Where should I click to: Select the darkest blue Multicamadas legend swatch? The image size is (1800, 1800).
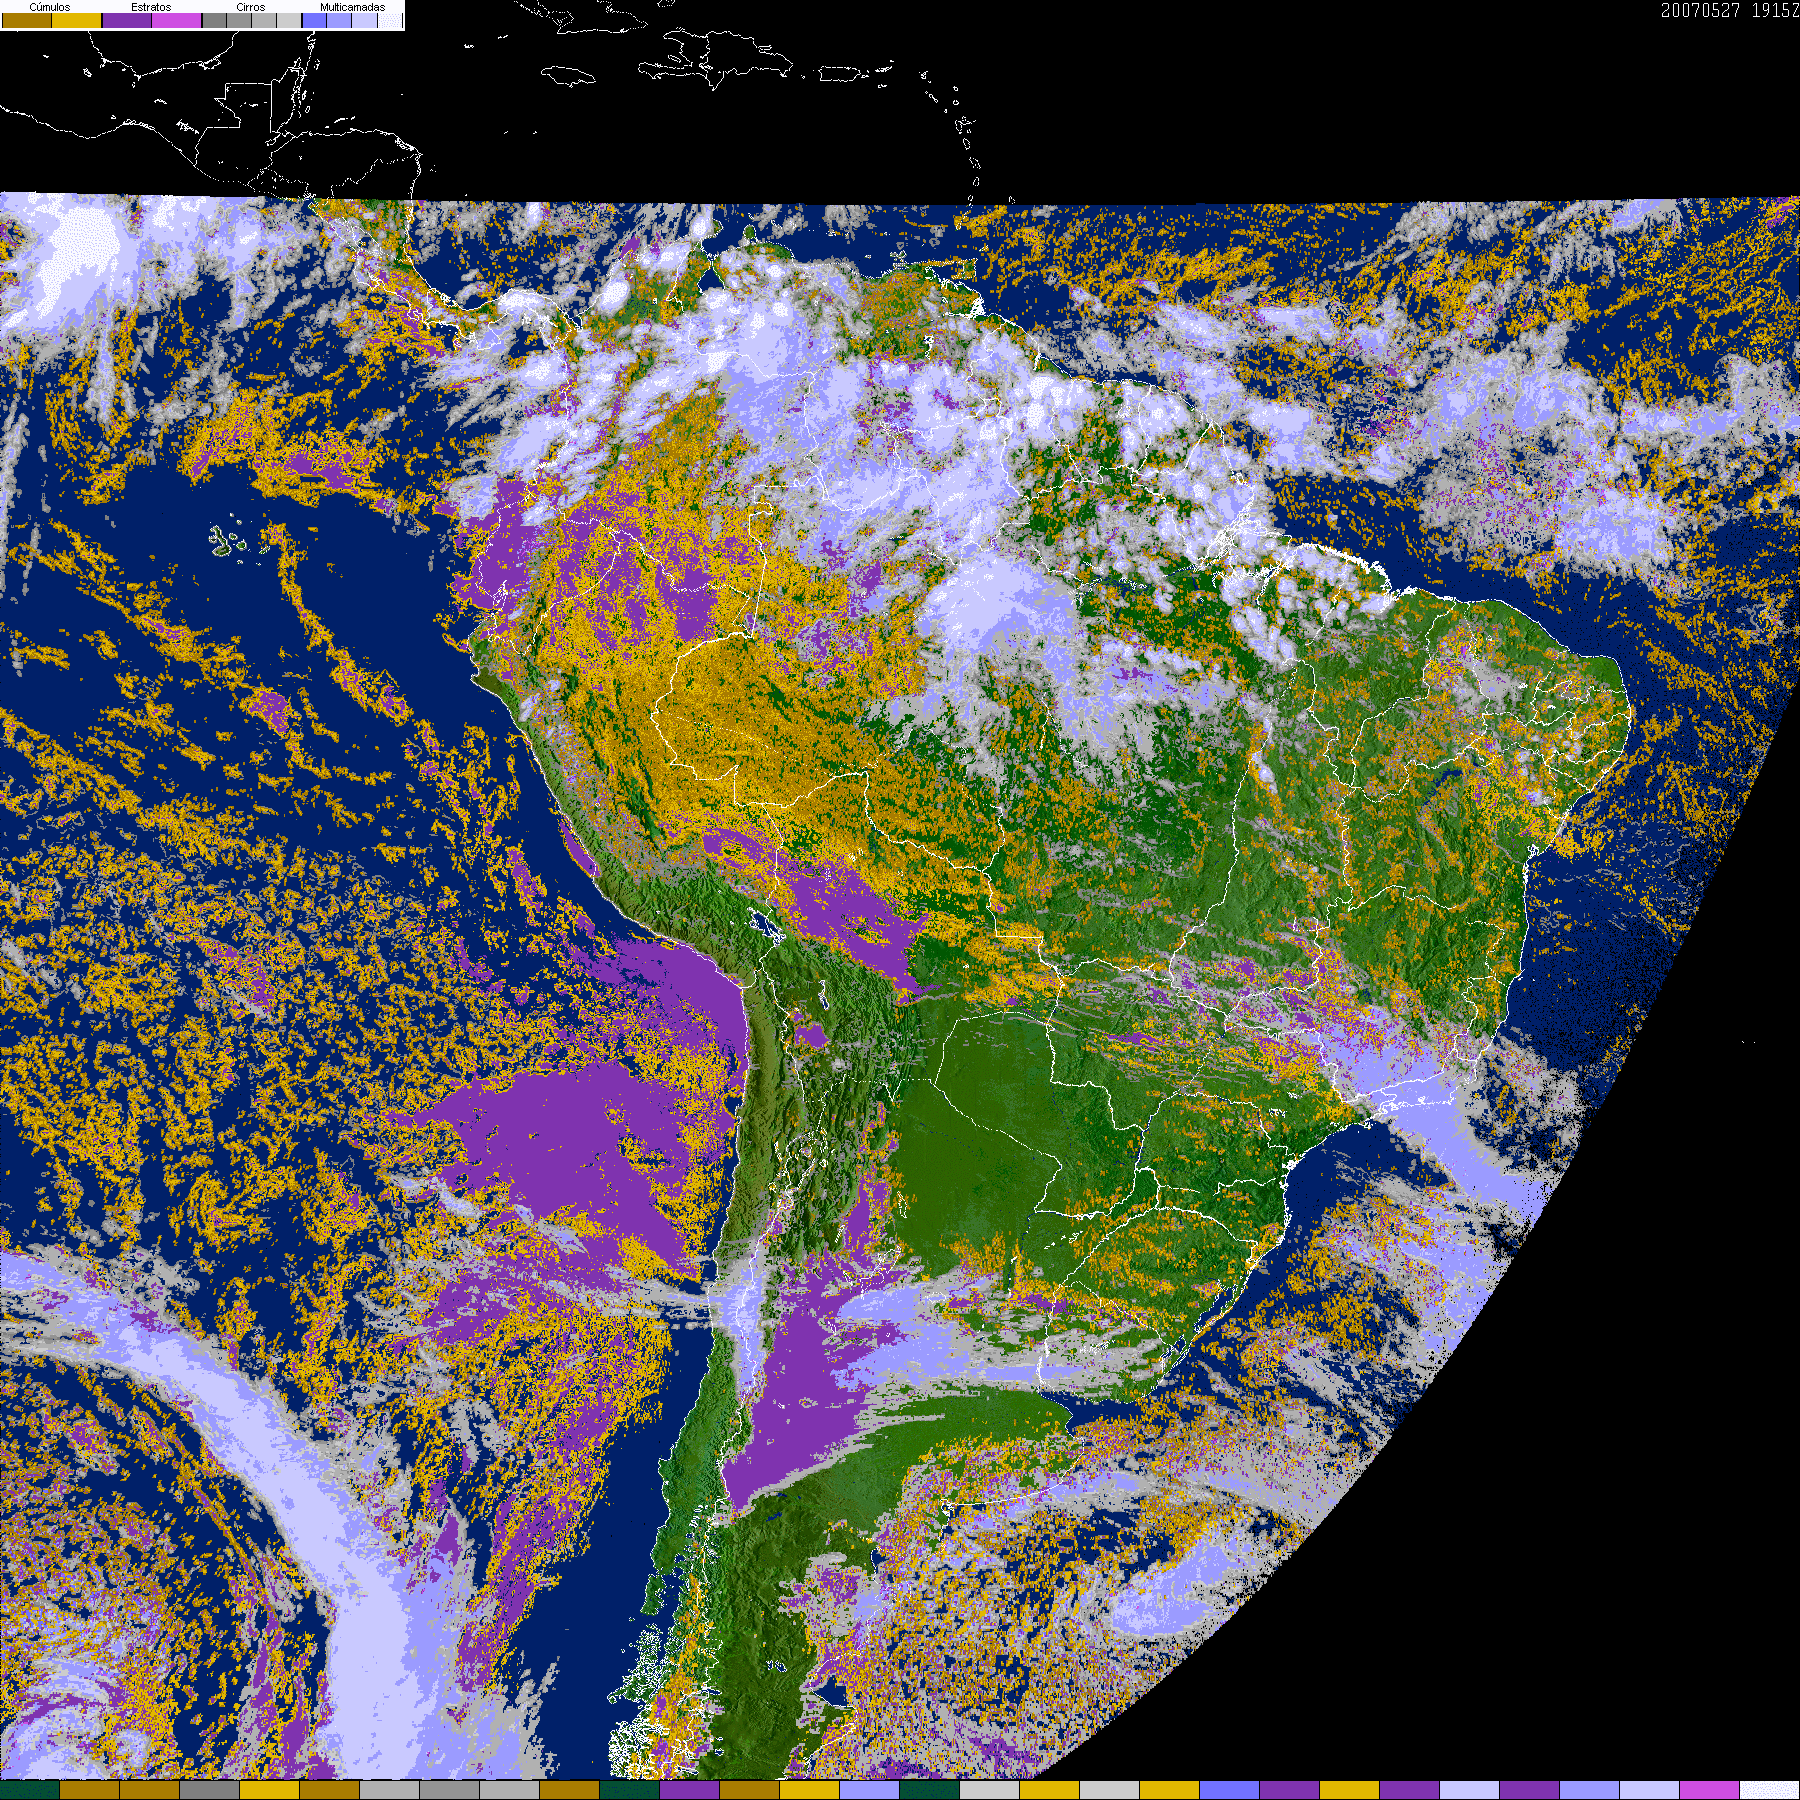[314, 20]
